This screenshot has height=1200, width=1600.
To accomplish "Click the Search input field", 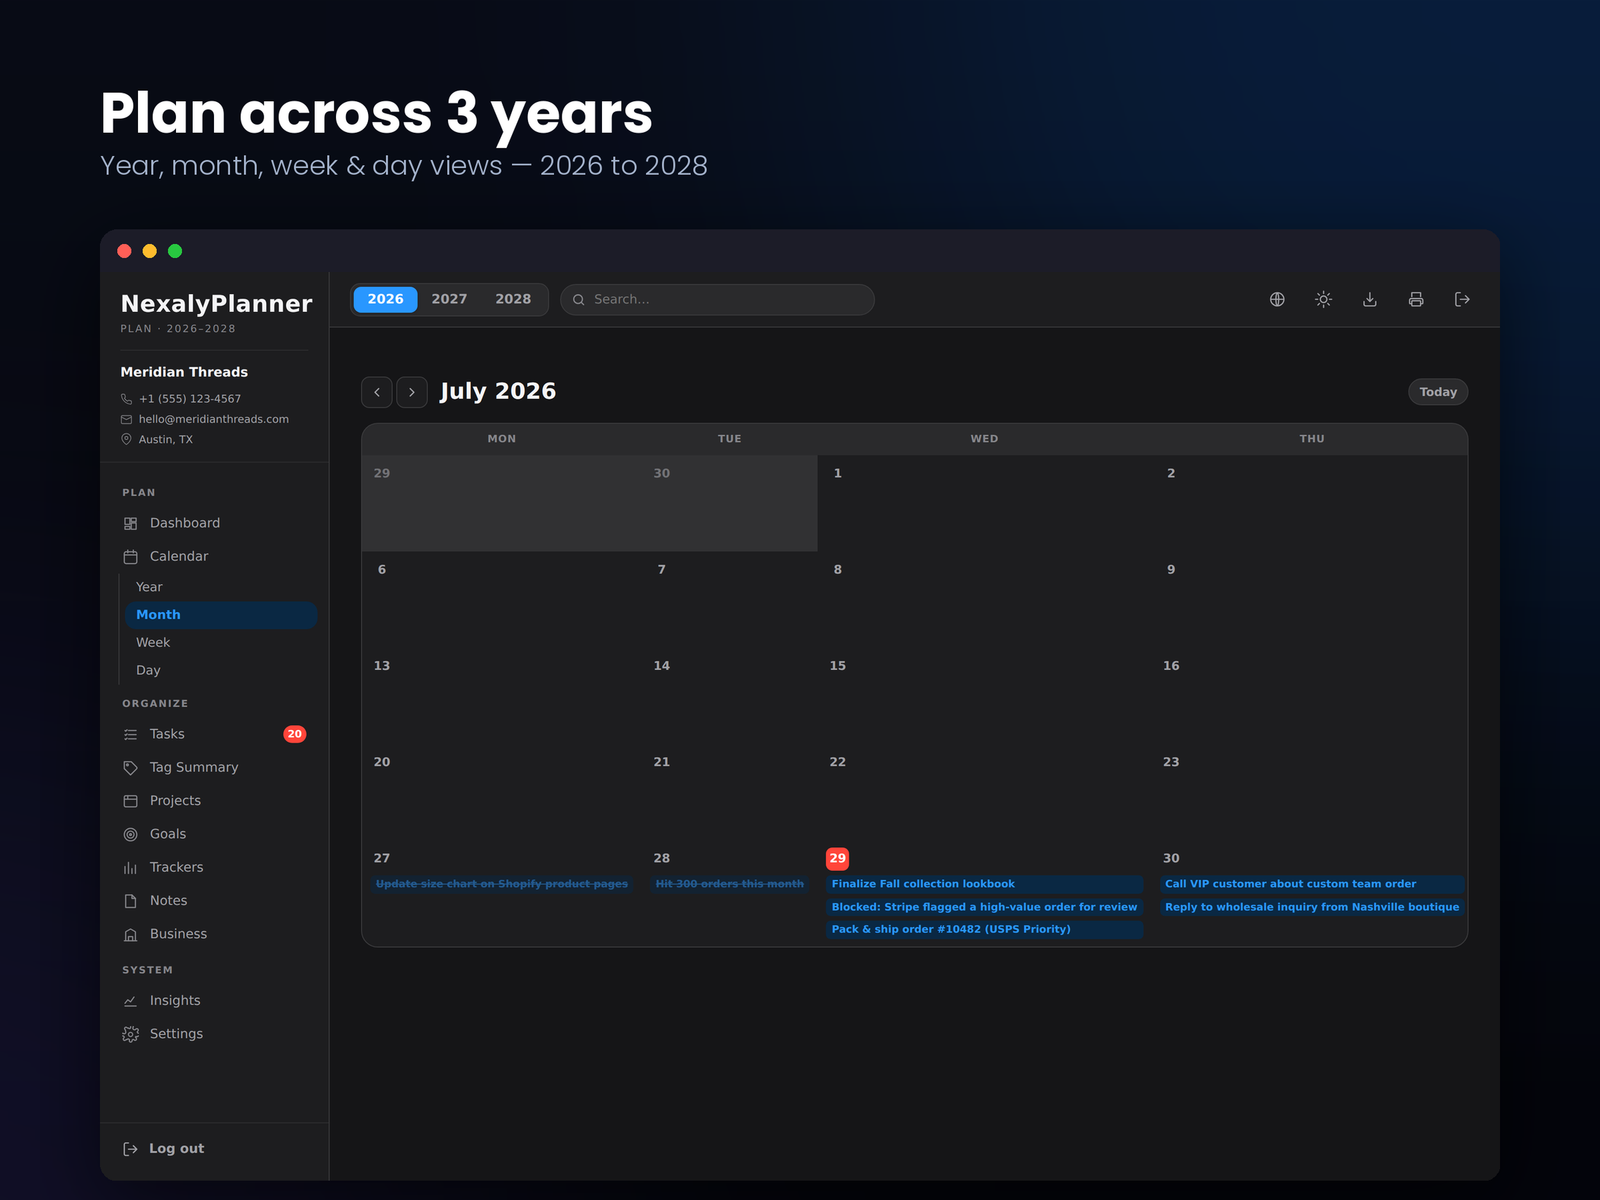I will 717,299.
